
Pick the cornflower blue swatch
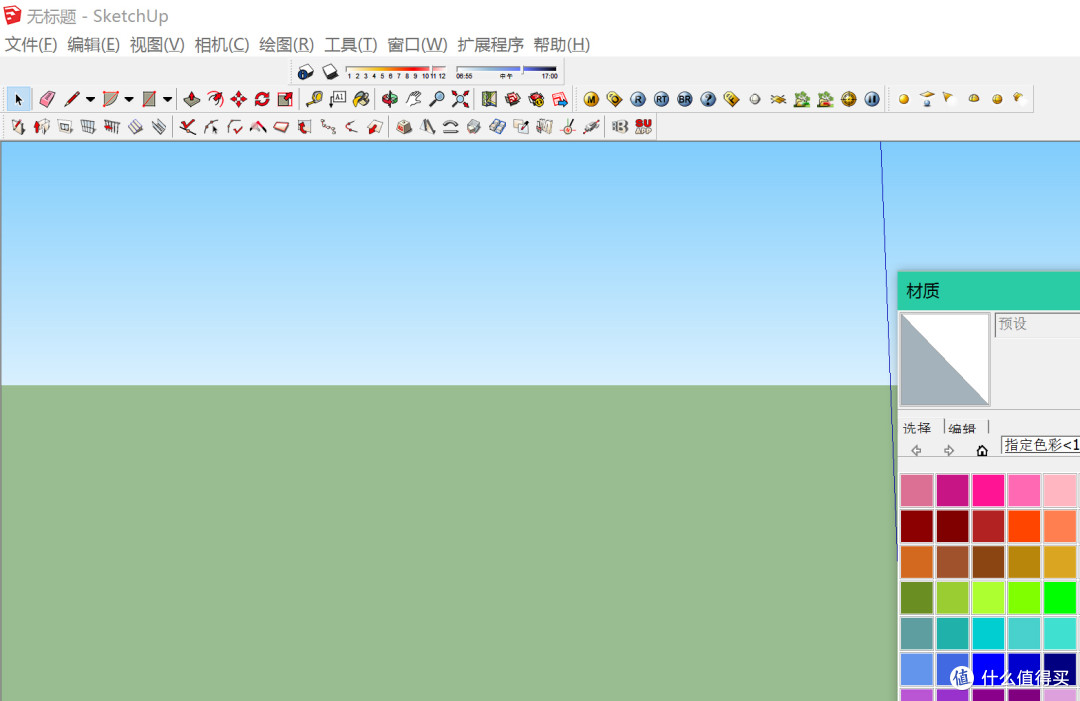[x=917, y=669]
